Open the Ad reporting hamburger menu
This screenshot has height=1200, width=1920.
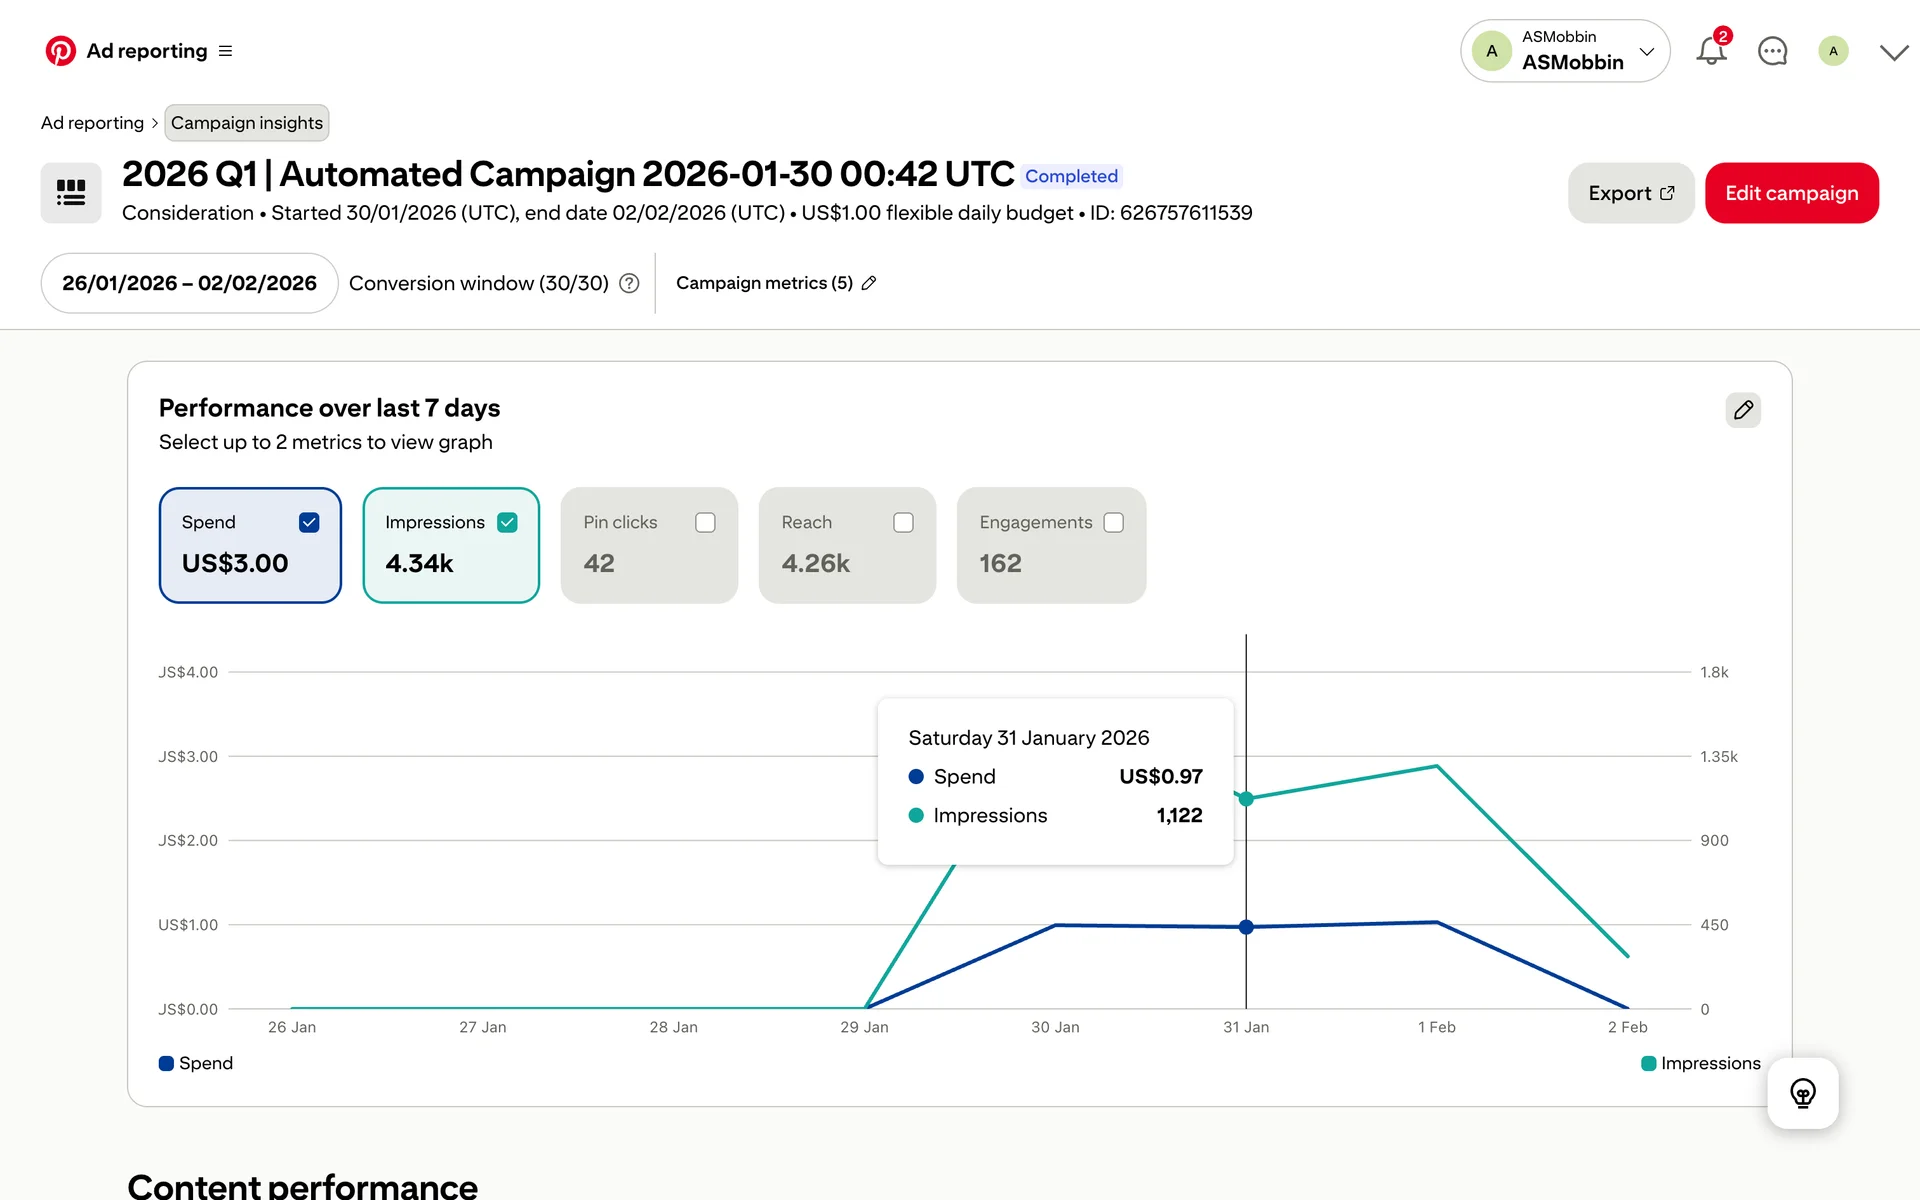[x=225, y=51]
